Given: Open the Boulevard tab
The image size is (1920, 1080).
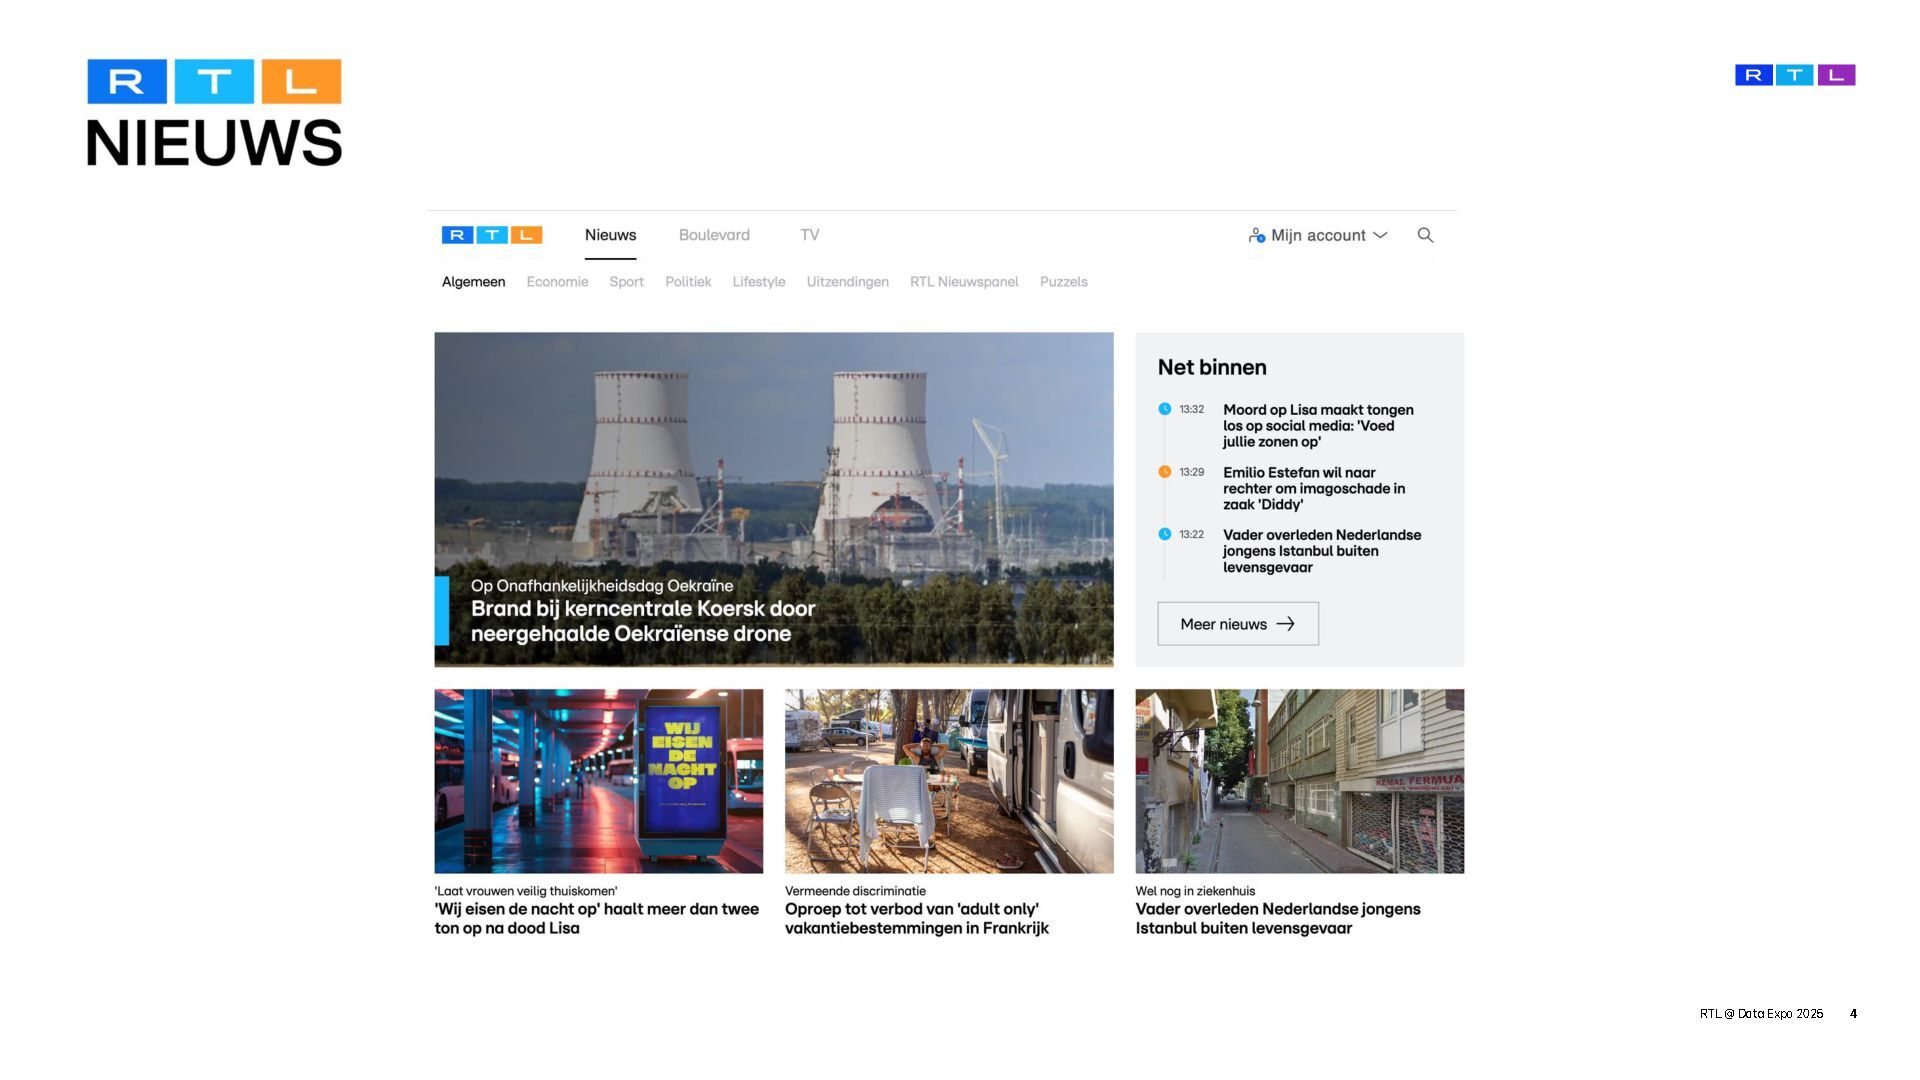Looking at the screenshot, I should tap(714, 235).
